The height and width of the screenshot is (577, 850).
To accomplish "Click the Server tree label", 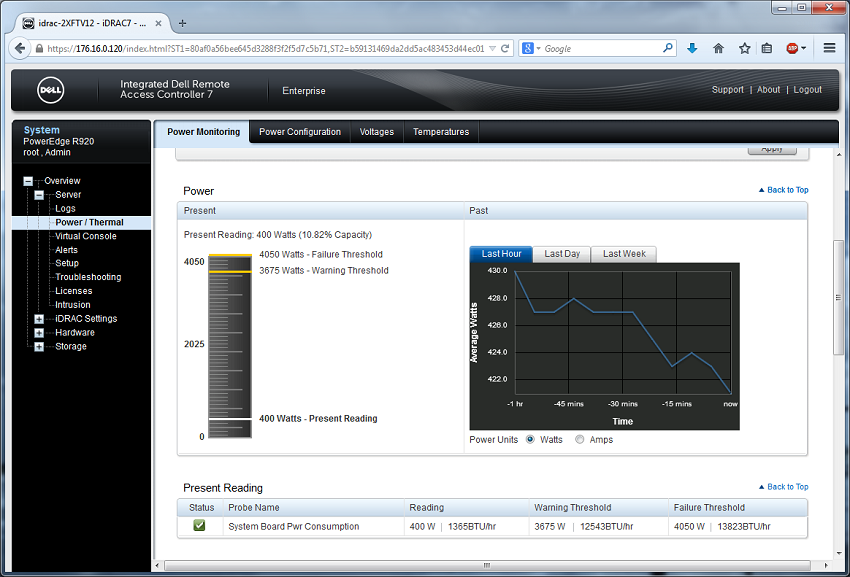I will point(68,195).
